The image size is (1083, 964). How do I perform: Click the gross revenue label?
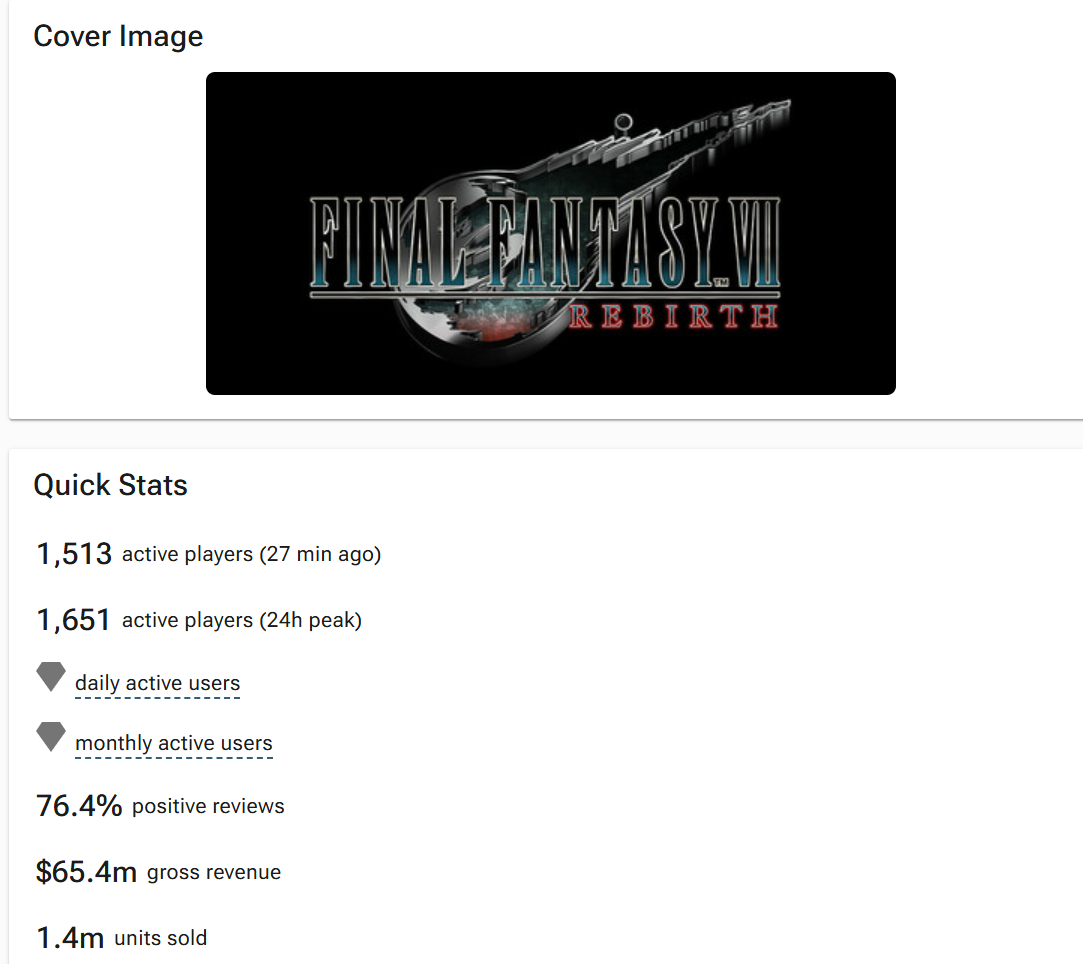pyautogui.click(x=214, y=872)
